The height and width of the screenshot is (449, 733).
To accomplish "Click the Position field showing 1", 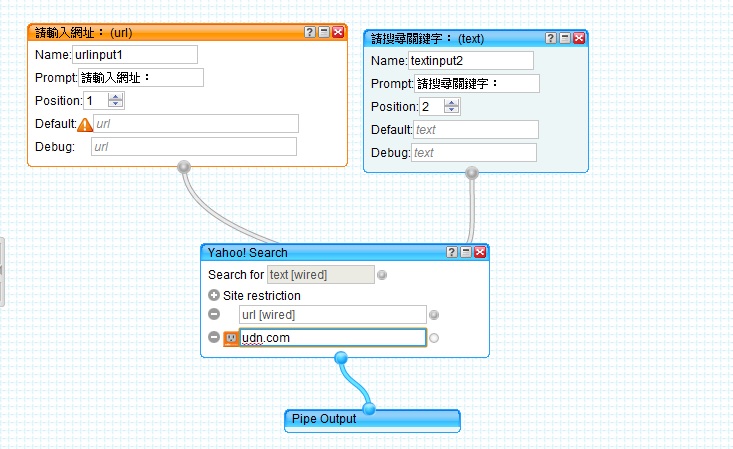I will [x=96, y=101].
